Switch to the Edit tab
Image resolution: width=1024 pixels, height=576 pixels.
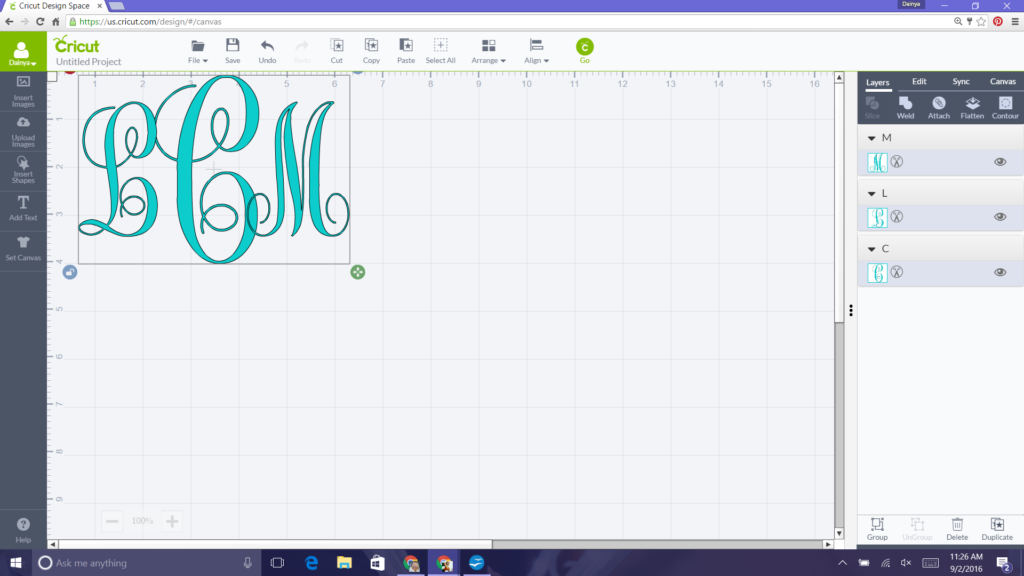pyautogui.click(x=919, y=82)
